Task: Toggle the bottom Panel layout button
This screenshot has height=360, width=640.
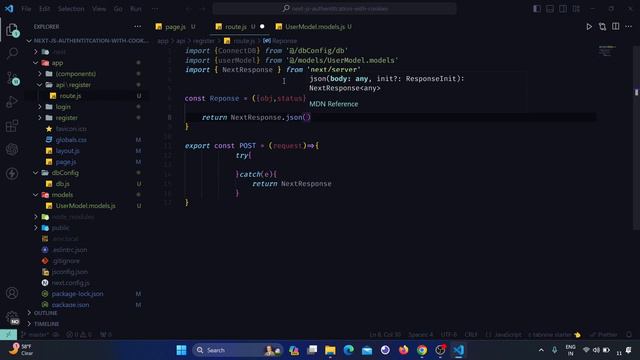Action: tap(550, 9)
